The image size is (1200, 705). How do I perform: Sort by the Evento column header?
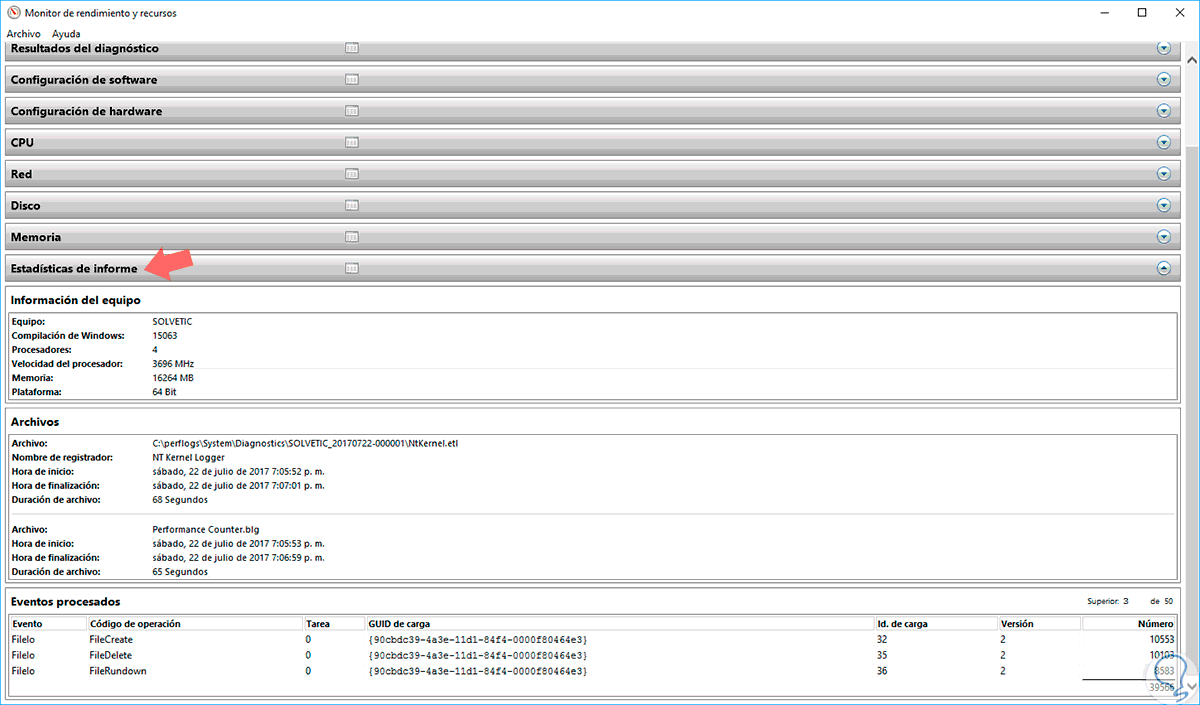[47, 623]
